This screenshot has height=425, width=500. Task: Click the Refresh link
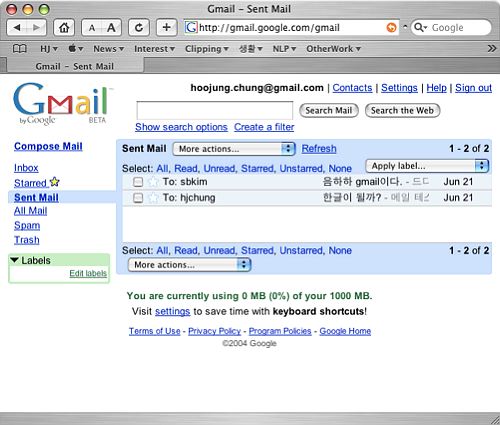click(319, 149)
